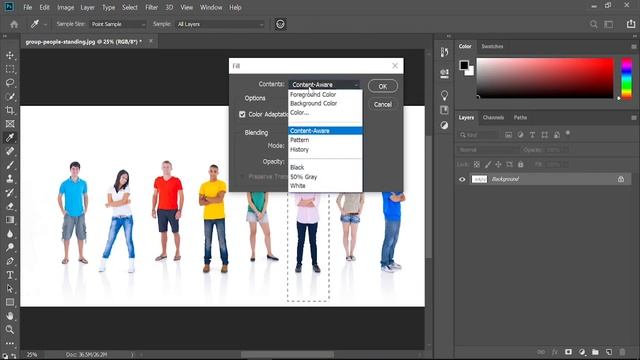This screenshot has width=640, height=360.
Task: Toggle the Background layer lock icon
Action: pos(621,179)
